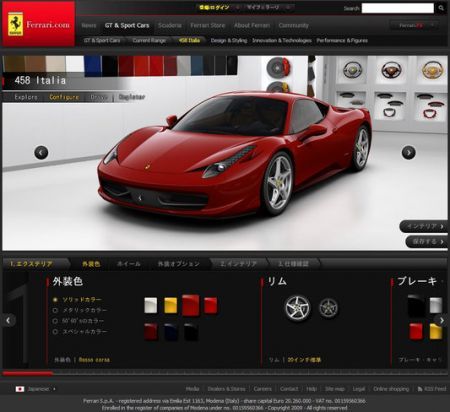450x412 pixels.
Task: Open the Dealers & Stores footer link
Action: tap(226, 389)
